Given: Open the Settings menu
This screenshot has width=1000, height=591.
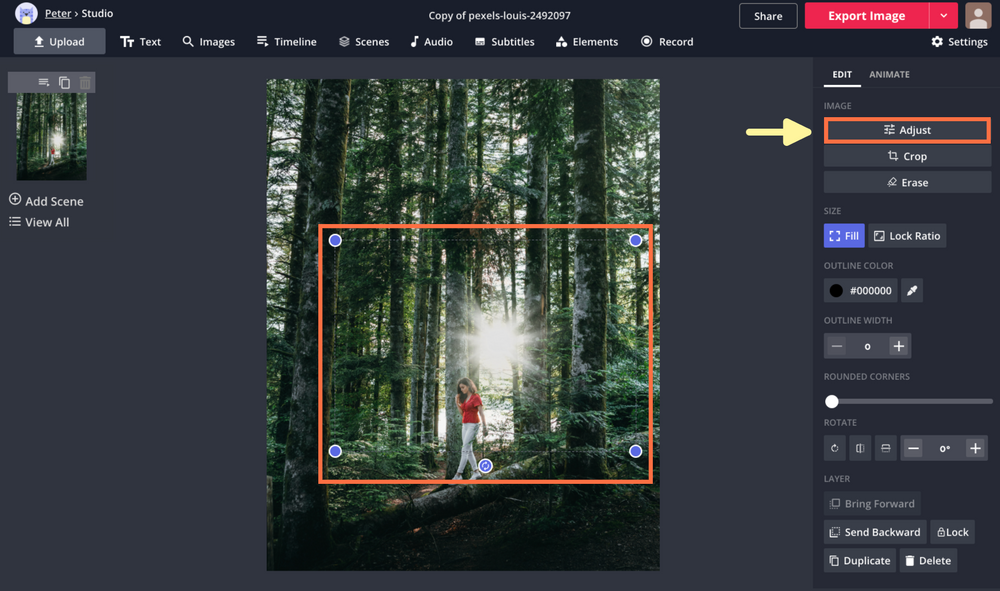Looking at the screenshot, I should 959,42.
